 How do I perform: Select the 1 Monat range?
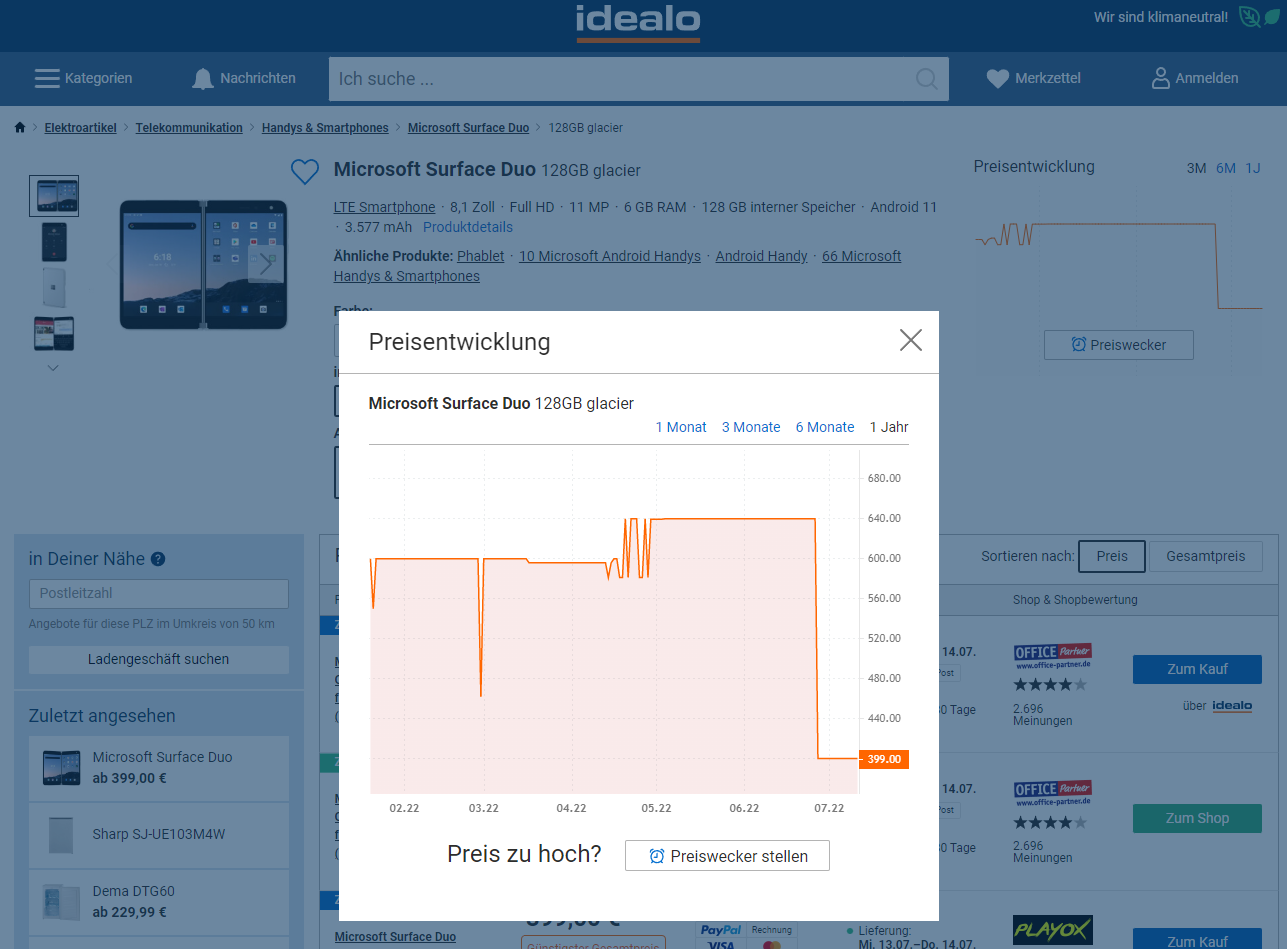(x=681, y=427)
